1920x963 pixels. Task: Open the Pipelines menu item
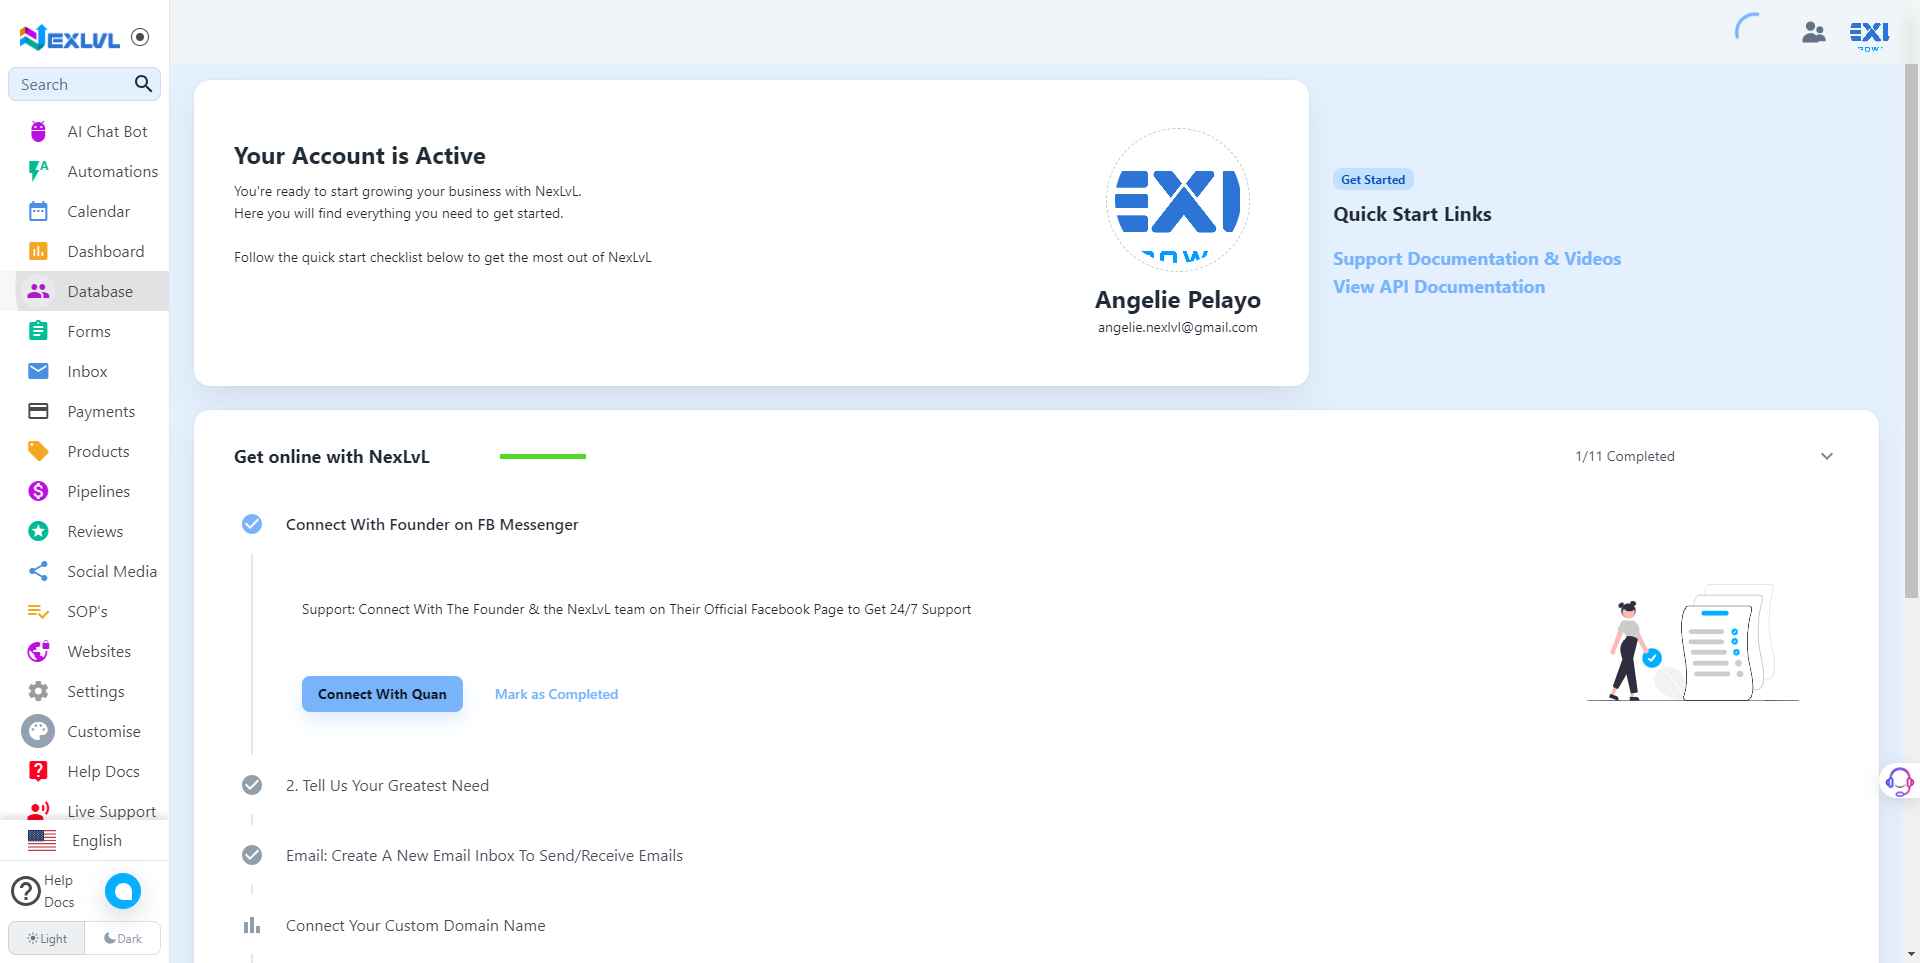[98, 492]
